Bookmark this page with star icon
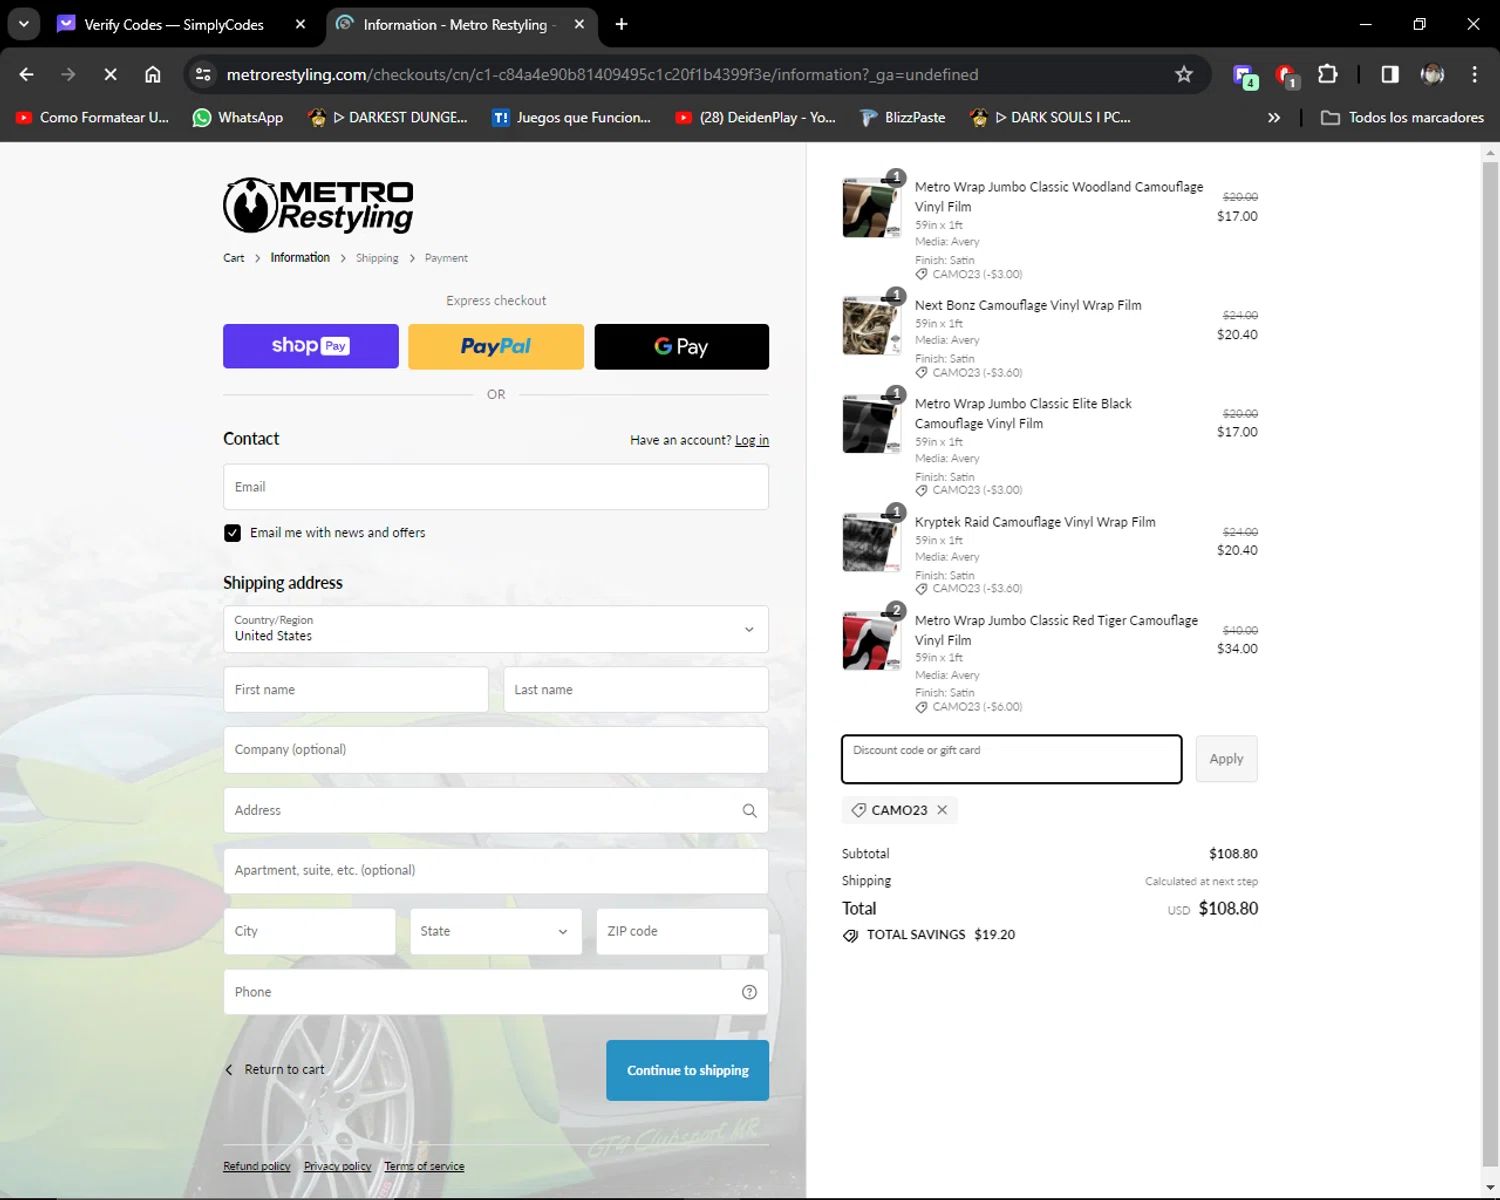The image size is (1500, 1200). [x=1184, y=74]
